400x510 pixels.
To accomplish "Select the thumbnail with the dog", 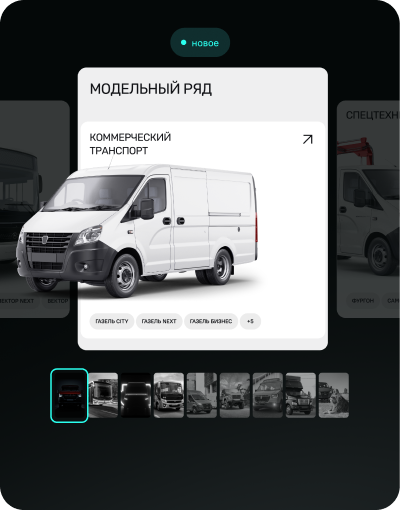I will (x=334, y=395).
